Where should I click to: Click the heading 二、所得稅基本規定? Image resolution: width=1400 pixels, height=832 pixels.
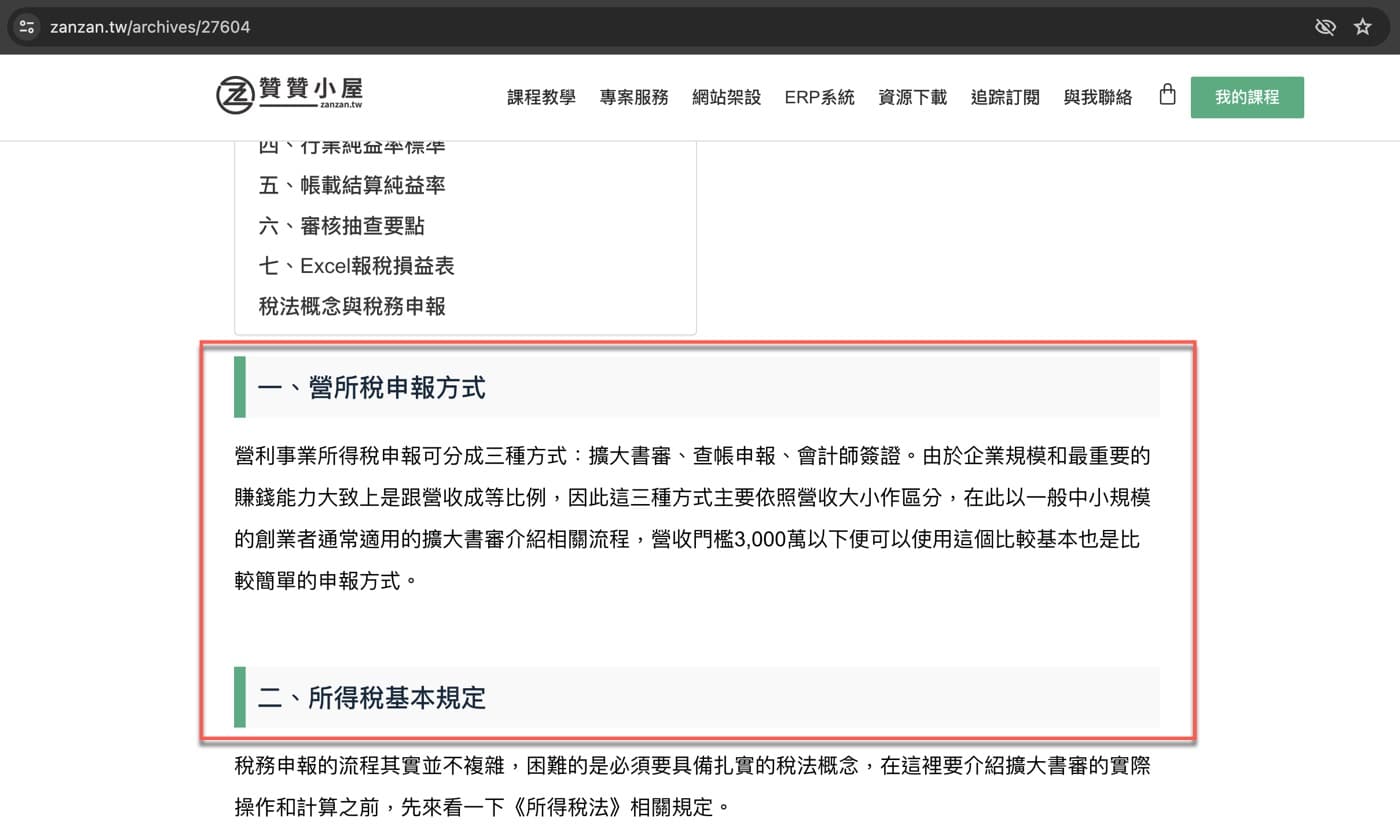[x=372, y=697]
